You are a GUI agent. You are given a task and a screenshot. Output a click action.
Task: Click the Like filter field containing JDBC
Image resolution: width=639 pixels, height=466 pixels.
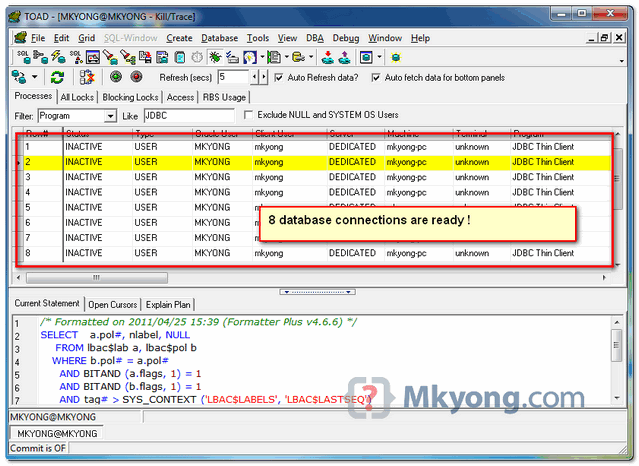[x=189, y=116]
